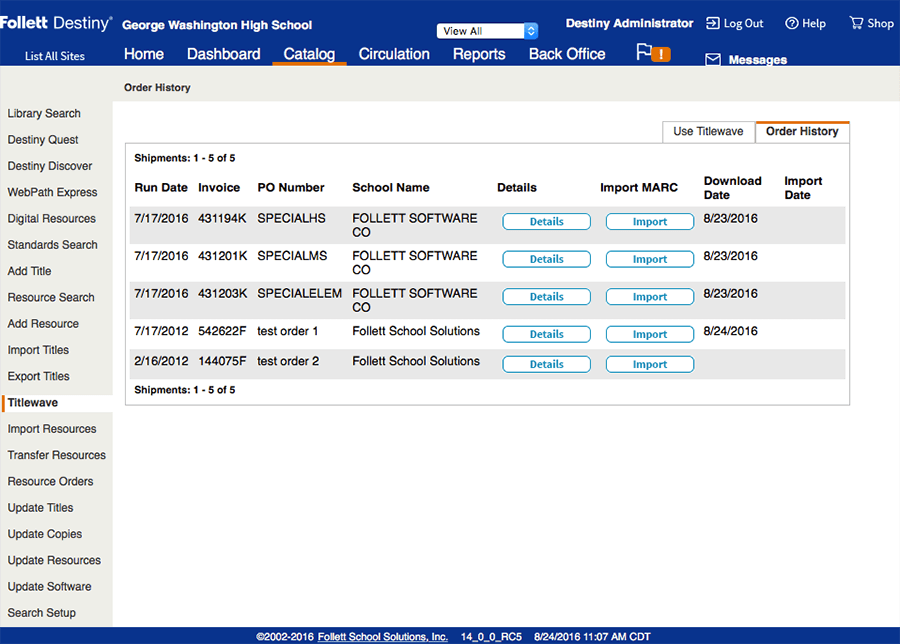The image size is (900, 644).
Task: Click List All Sites link
Action: tap(55, 56)
